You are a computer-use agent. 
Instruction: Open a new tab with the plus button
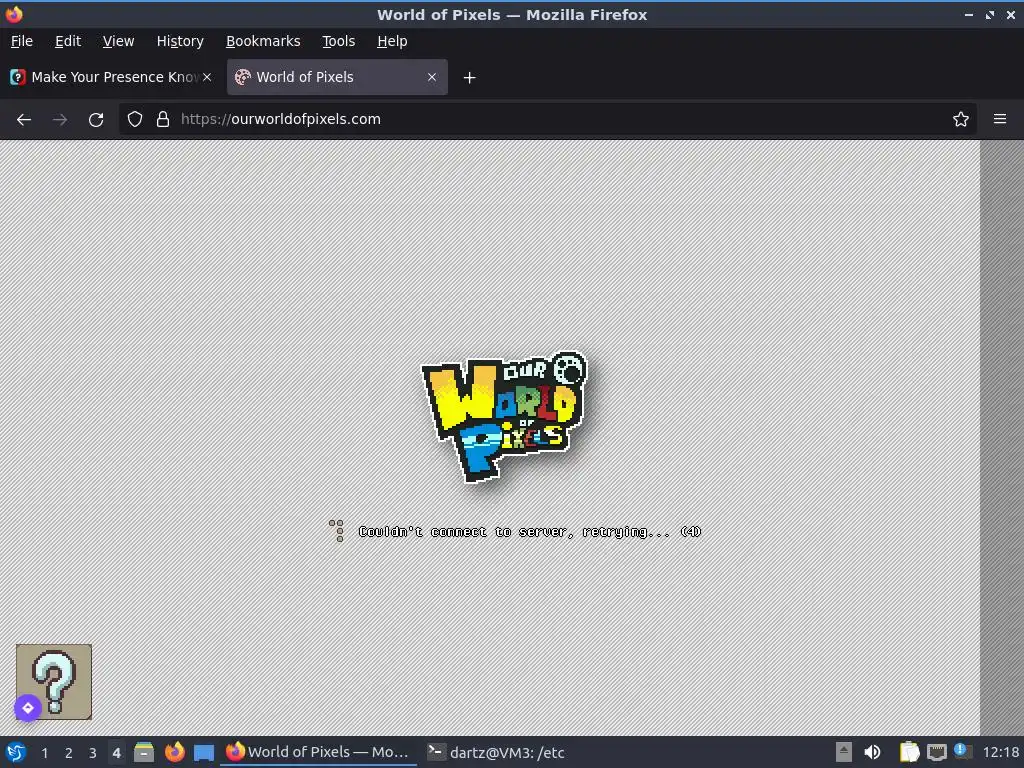[x=469, y=78]
